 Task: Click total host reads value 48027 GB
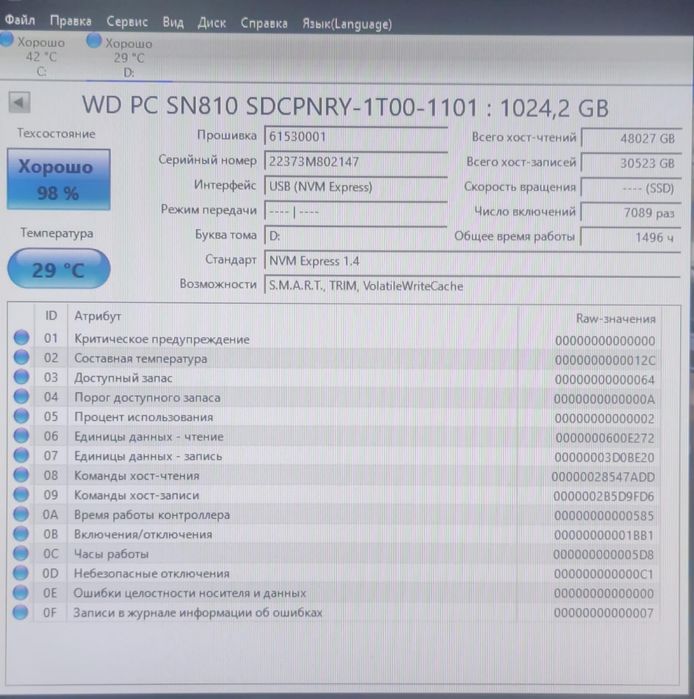click(x=631, y=138)
